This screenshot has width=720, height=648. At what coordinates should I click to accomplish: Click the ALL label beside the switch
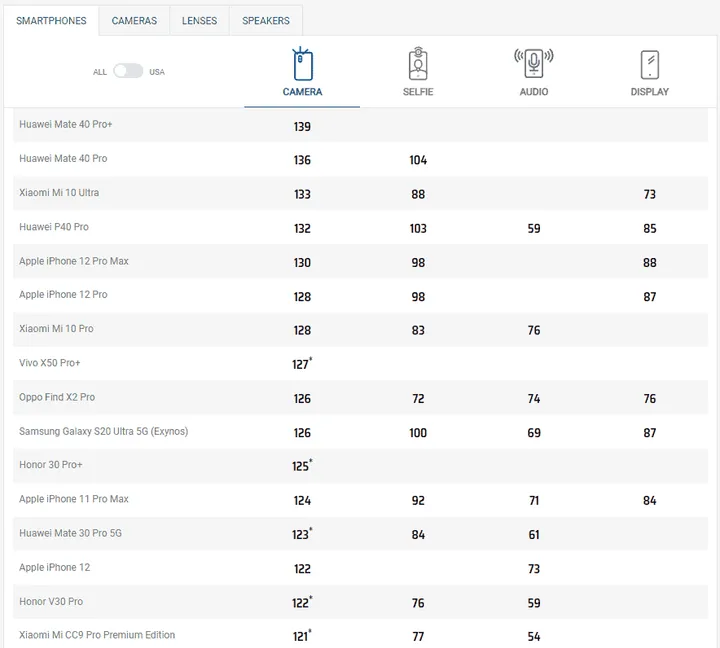(x=100, y=72)
